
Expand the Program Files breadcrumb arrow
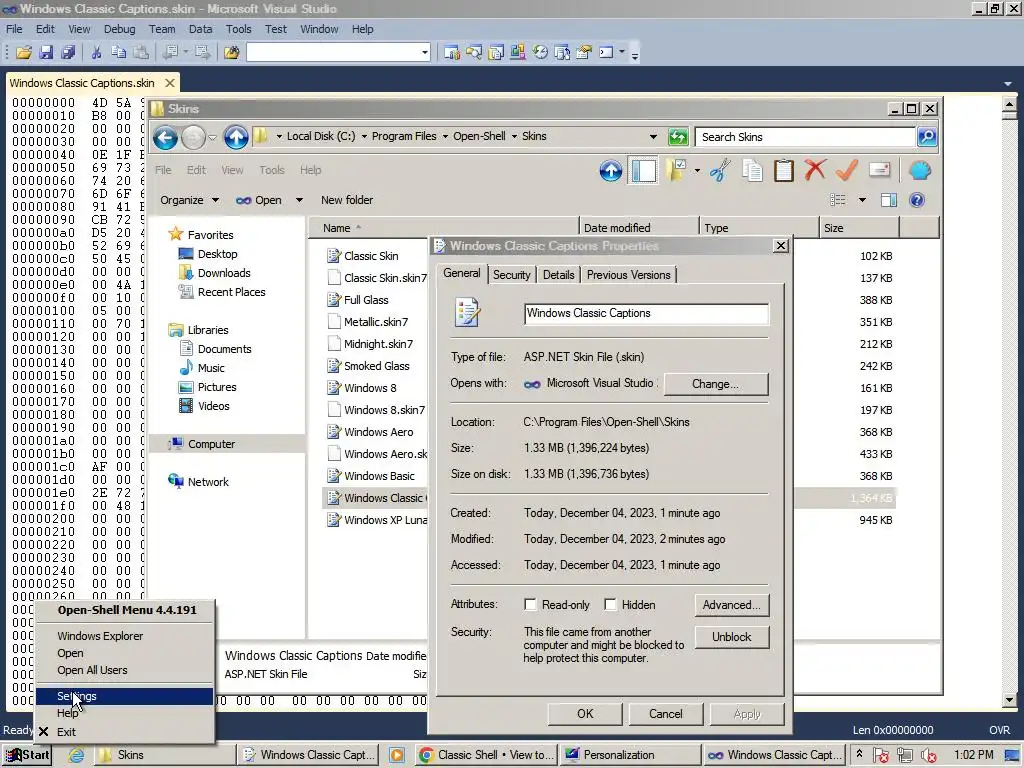click(445, 136)
